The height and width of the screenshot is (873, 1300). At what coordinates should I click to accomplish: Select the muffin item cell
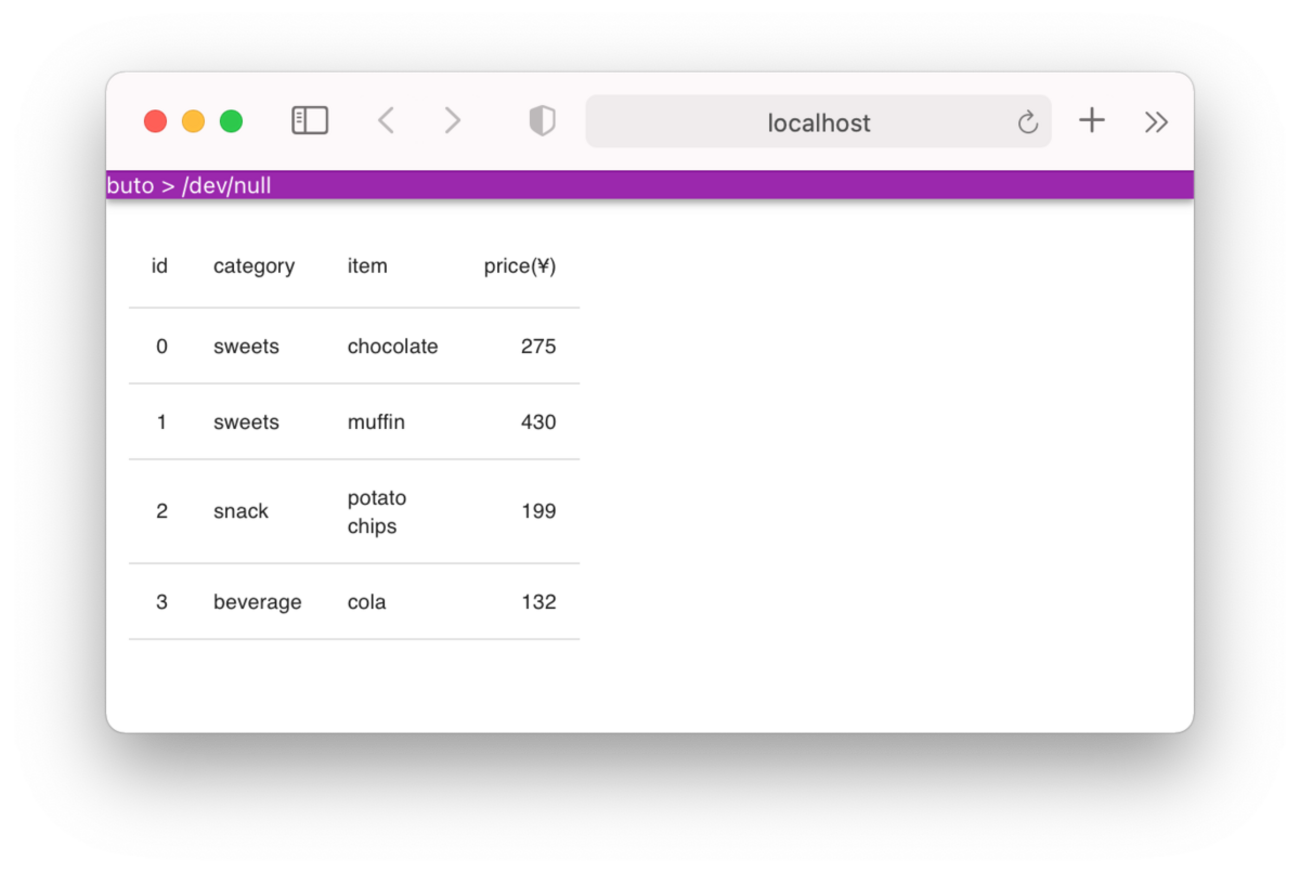(x=376, y=422)
